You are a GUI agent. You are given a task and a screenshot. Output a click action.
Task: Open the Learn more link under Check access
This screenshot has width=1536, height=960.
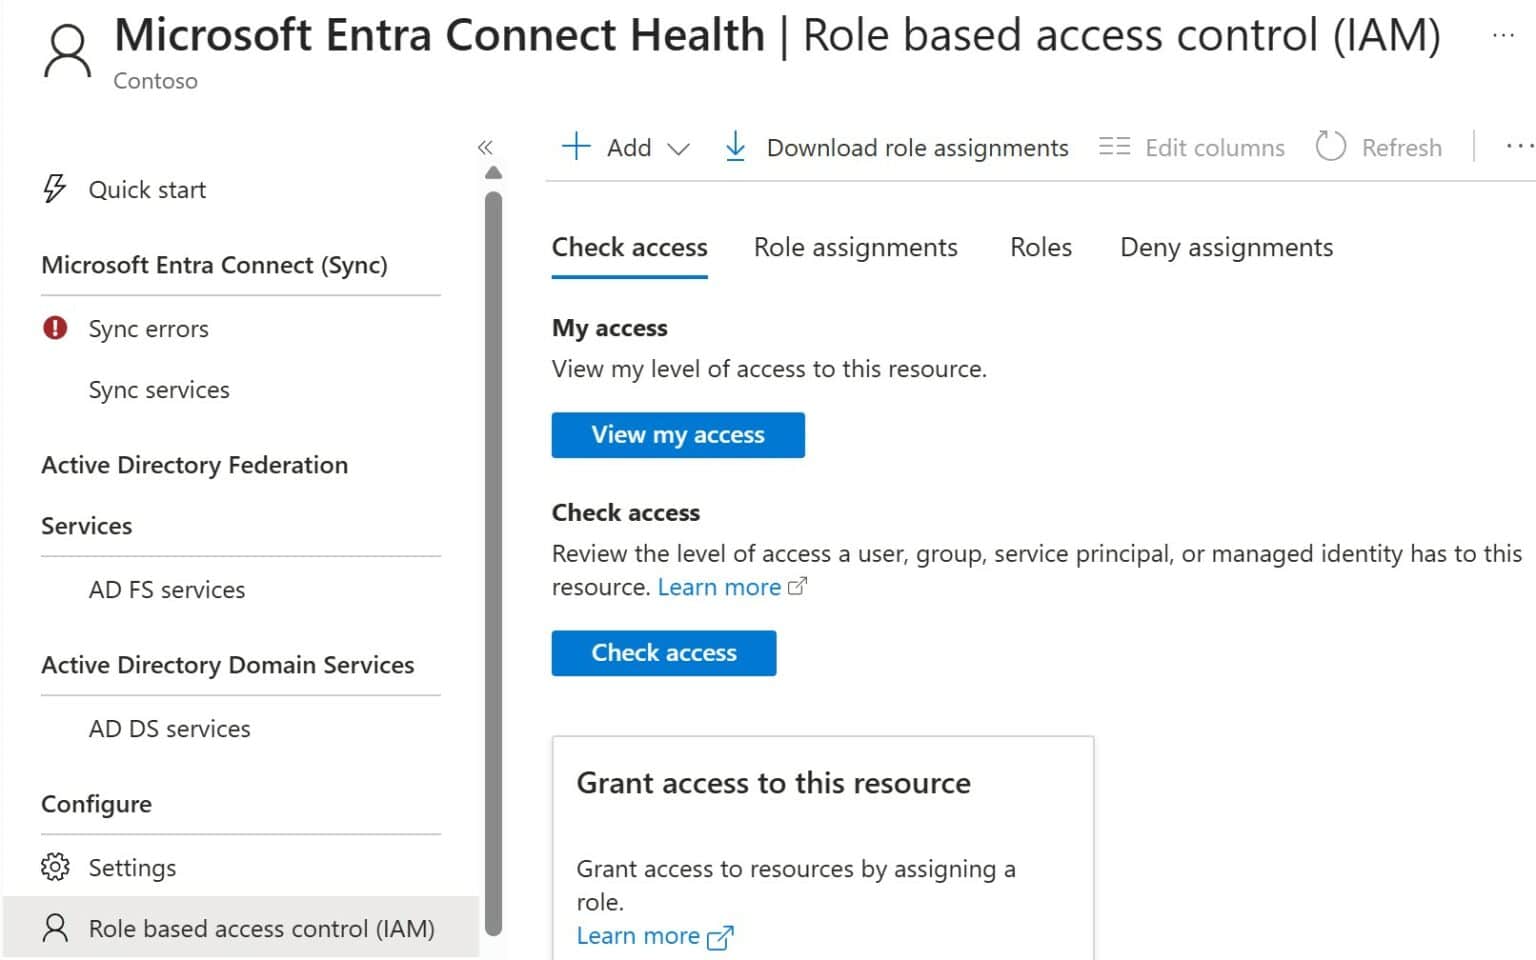[719, 587]
